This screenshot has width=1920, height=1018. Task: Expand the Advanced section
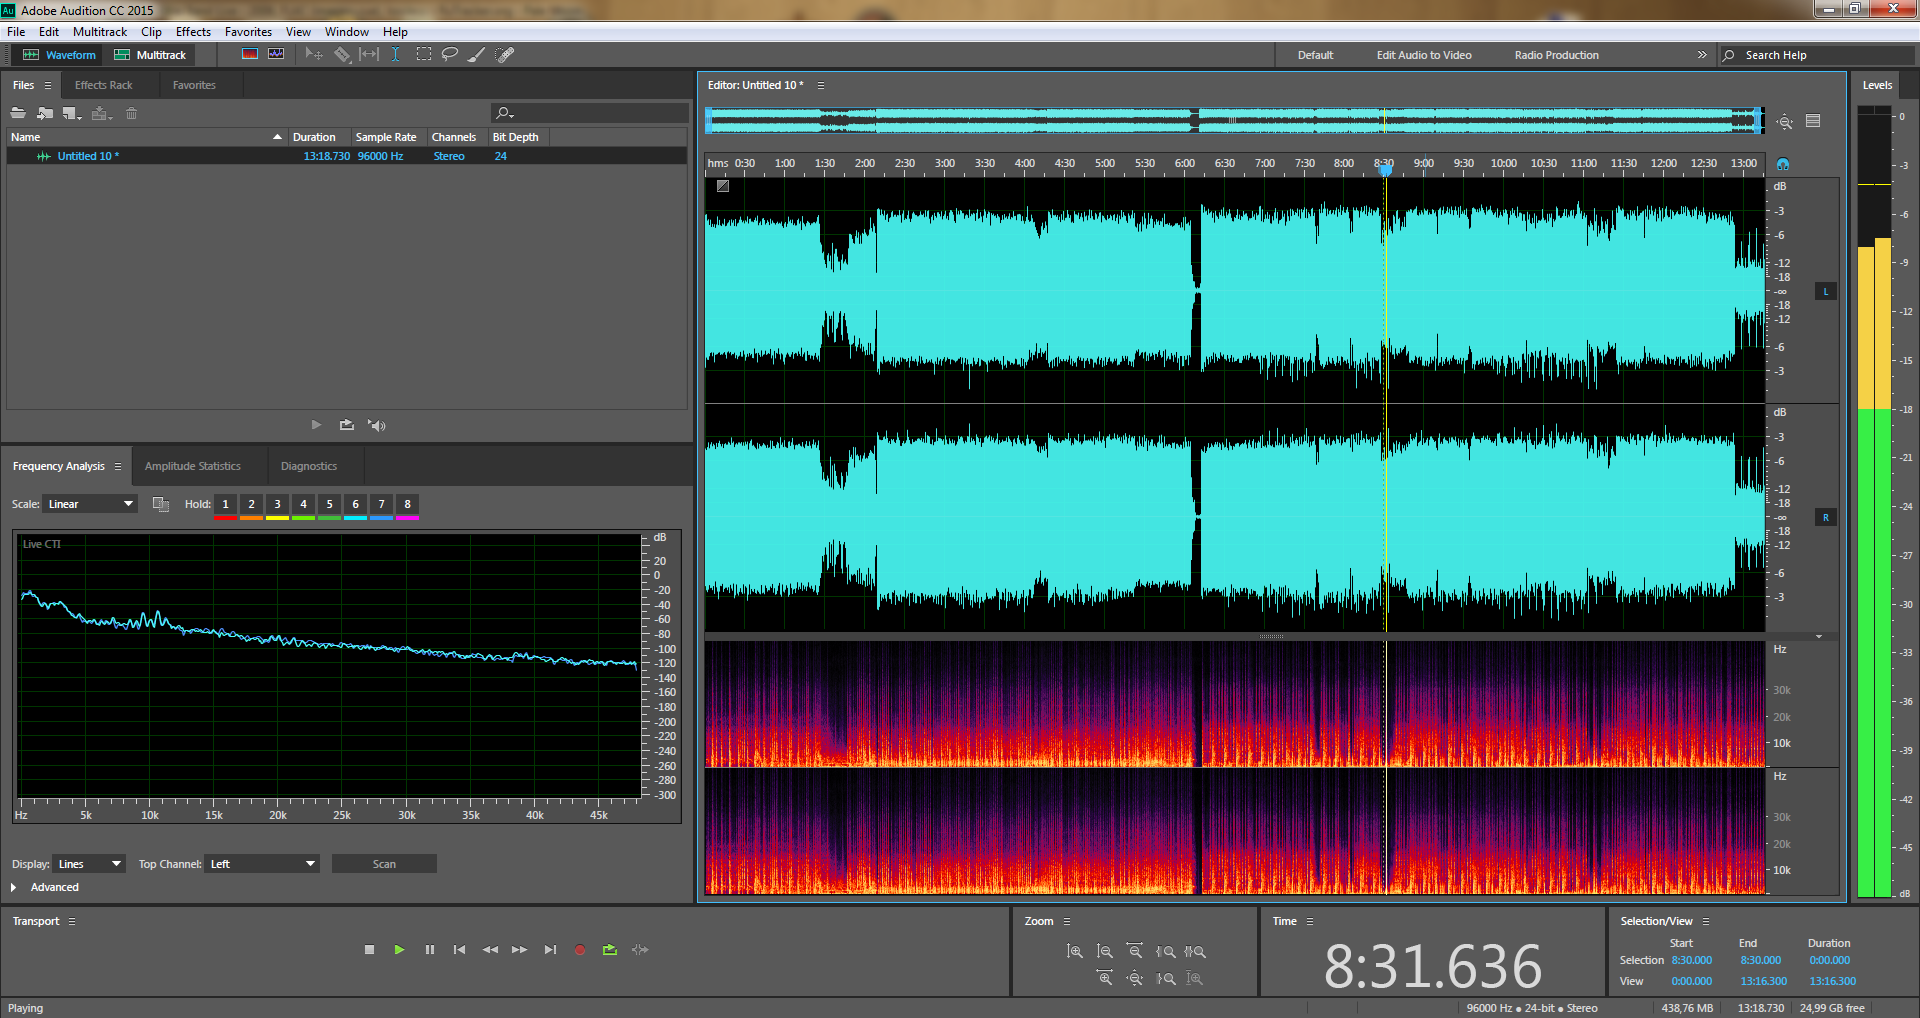coord(14,887)
